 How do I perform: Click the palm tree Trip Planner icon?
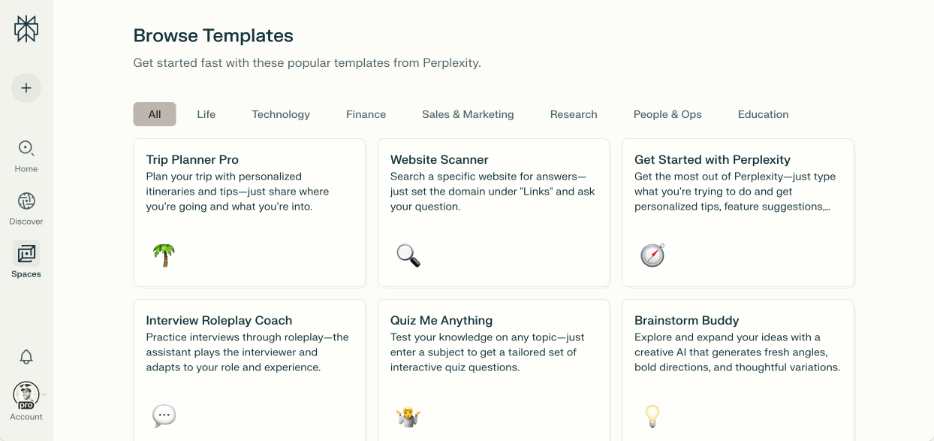(x=163, y=254)
